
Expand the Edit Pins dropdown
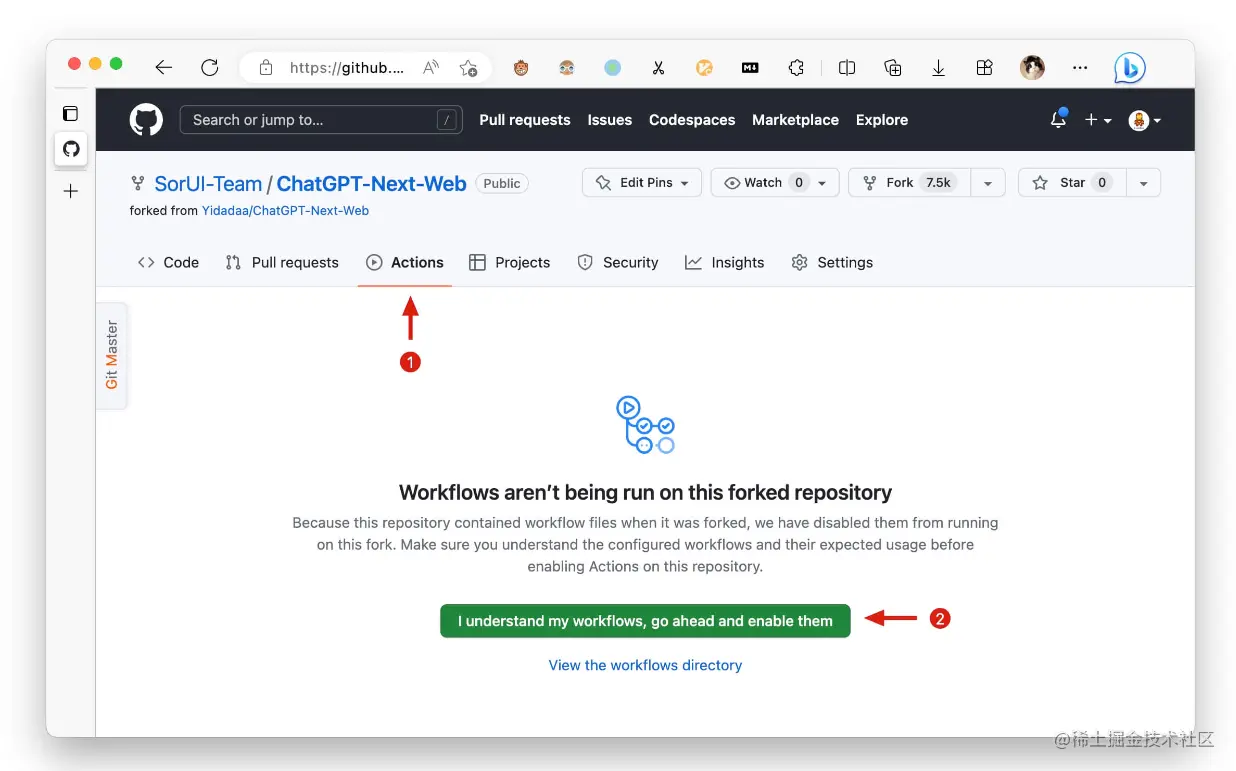[642, 183]
